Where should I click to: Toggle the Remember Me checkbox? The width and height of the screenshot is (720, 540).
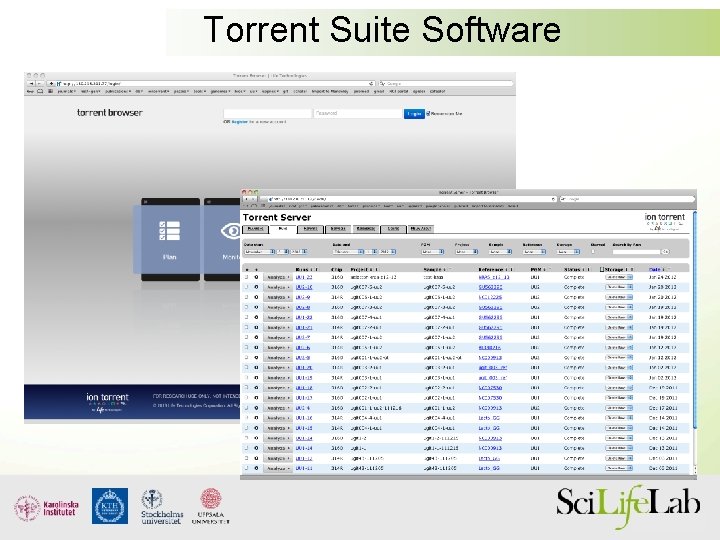point(428,113)
